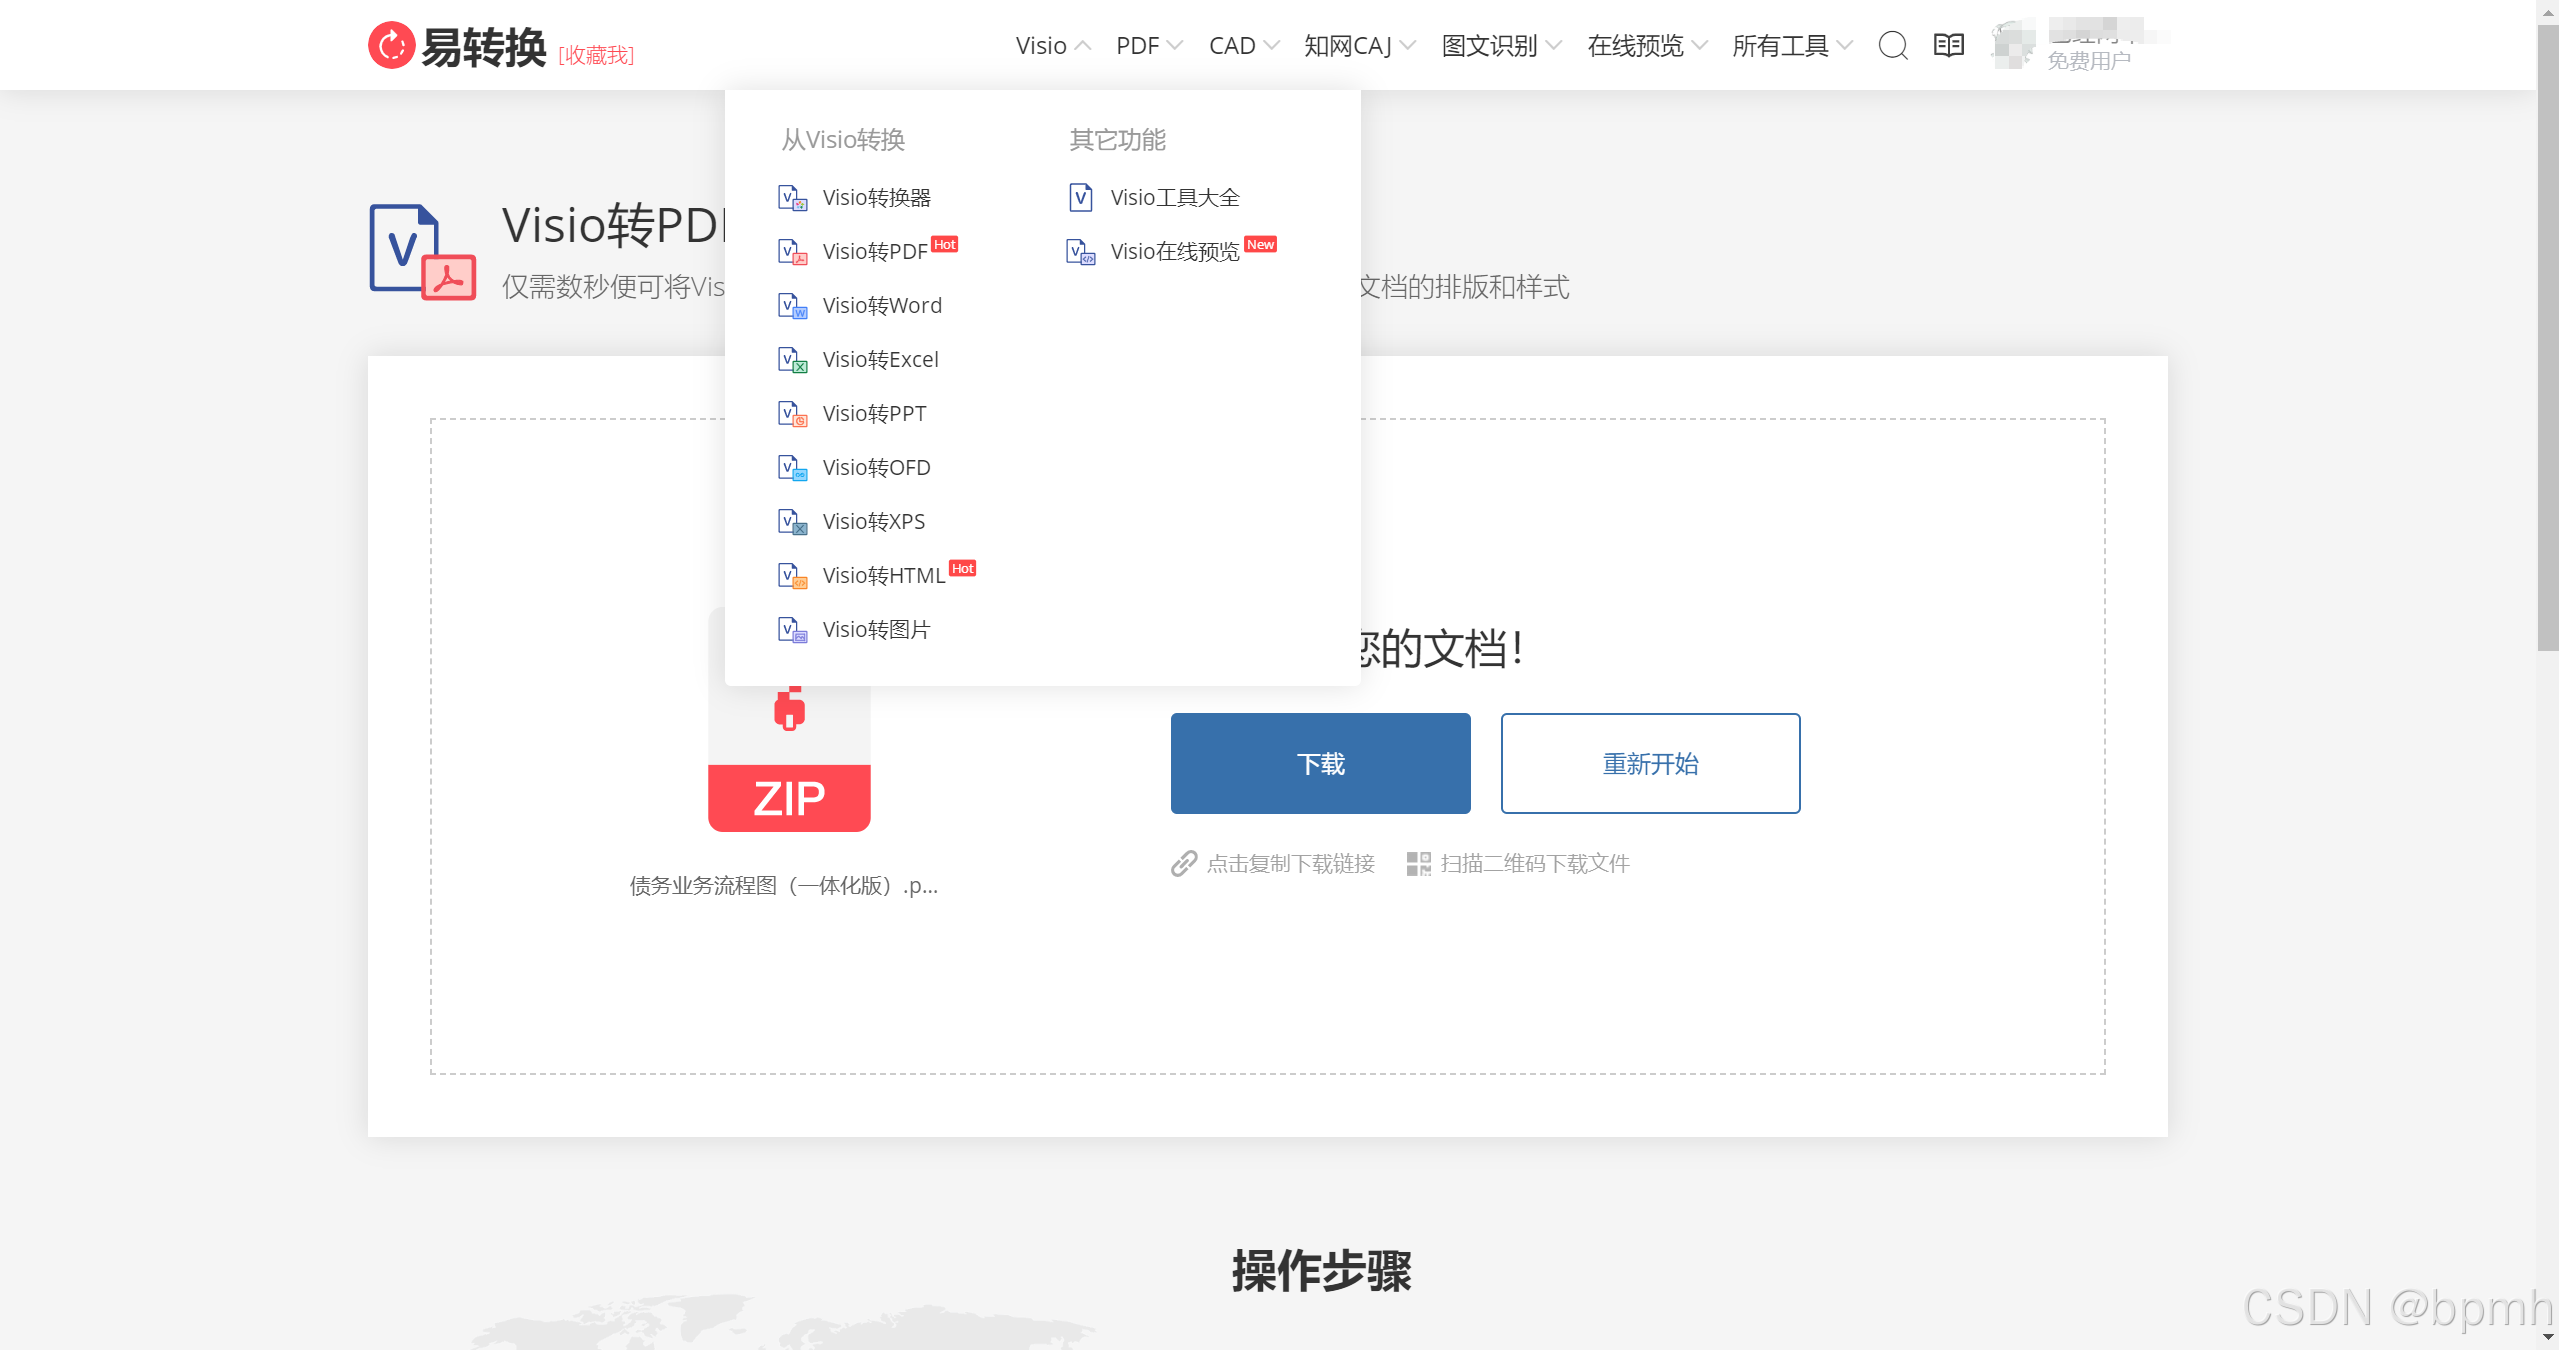The height and width of the screenshot is (1350, 2559).
Task: Open the 在线预览 navigation item
Action: [x=1635, y=46]
